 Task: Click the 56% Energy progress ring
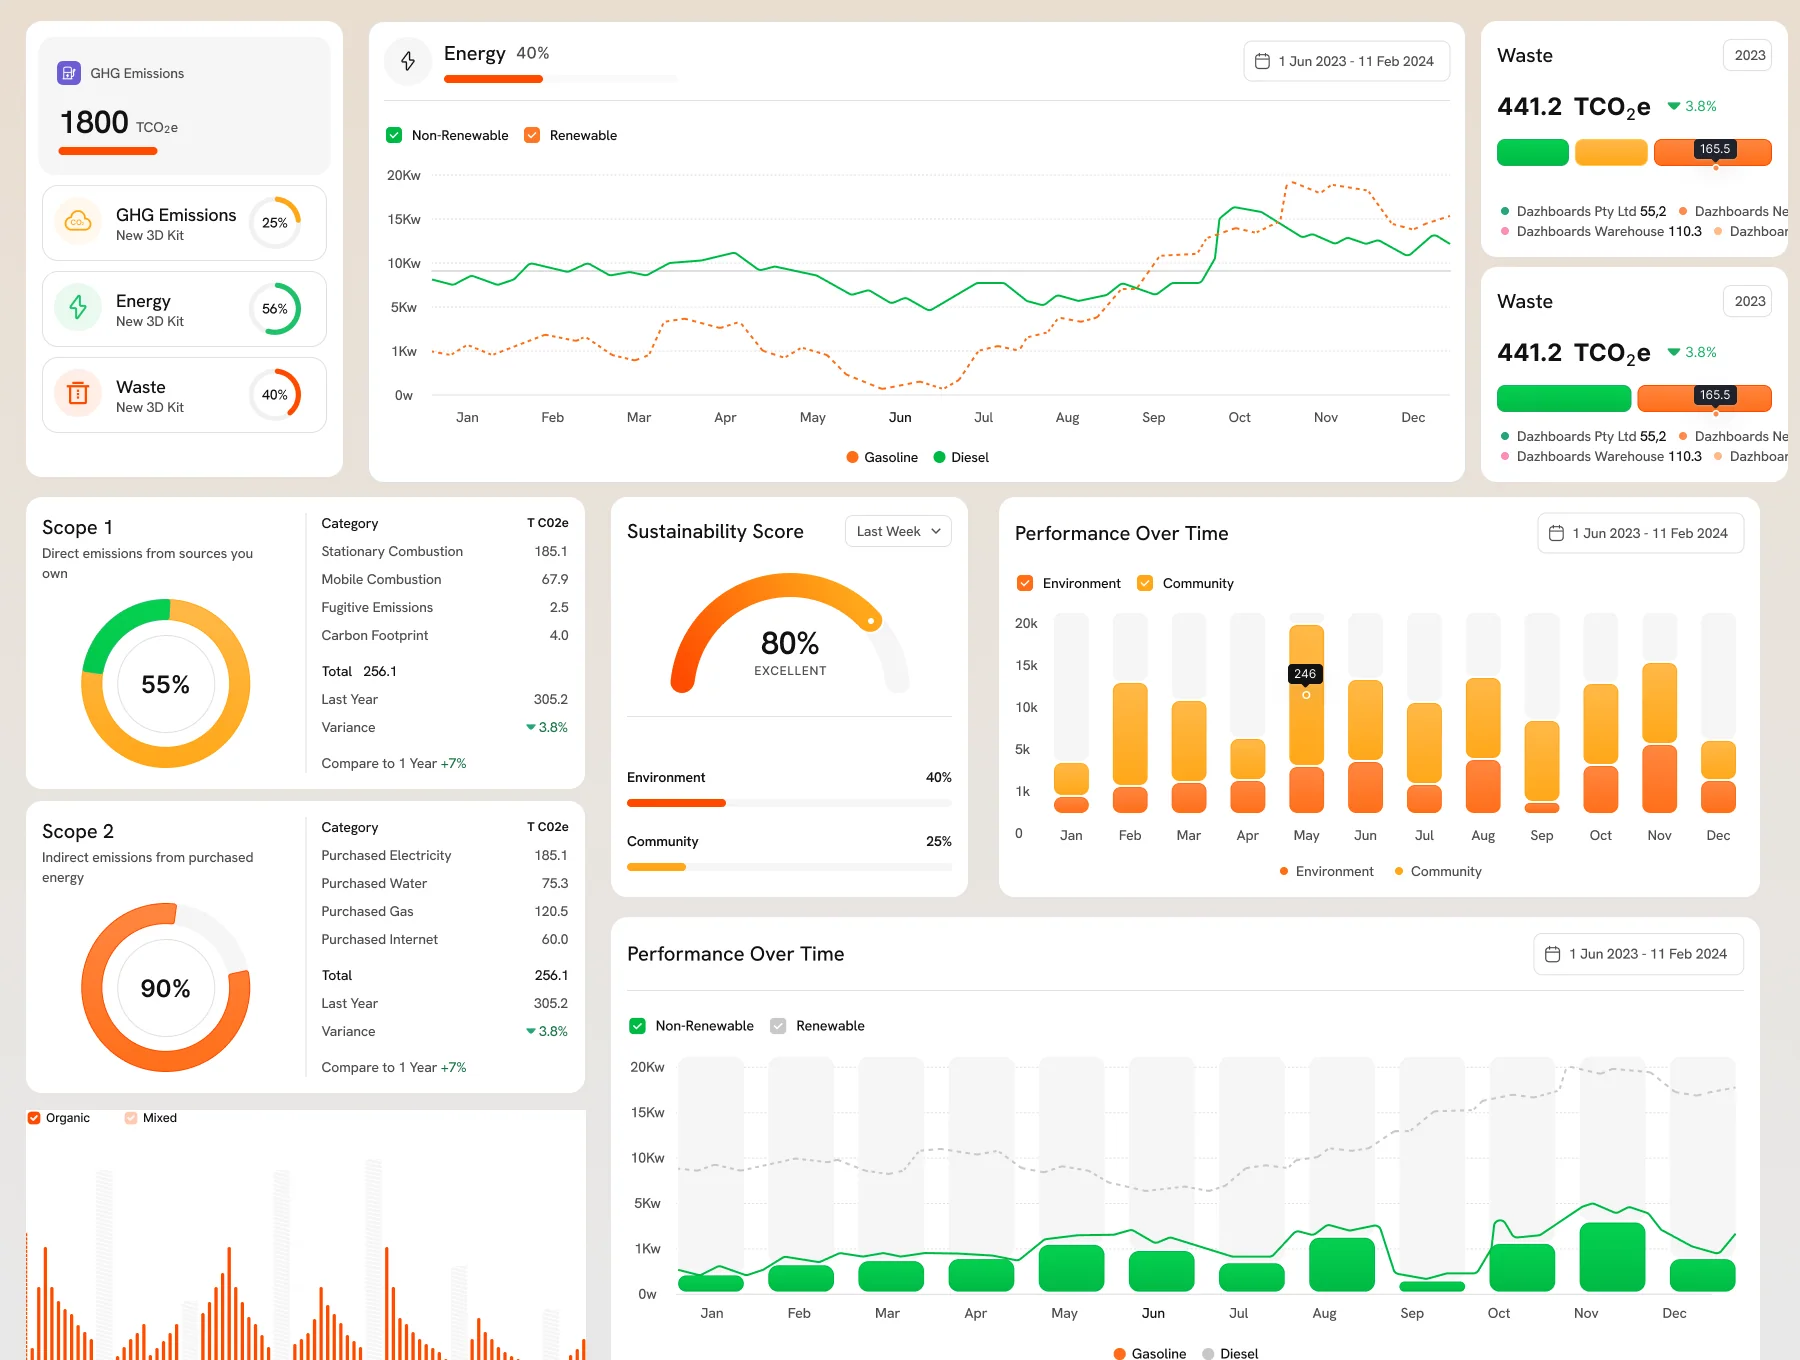tap(275, 309)
